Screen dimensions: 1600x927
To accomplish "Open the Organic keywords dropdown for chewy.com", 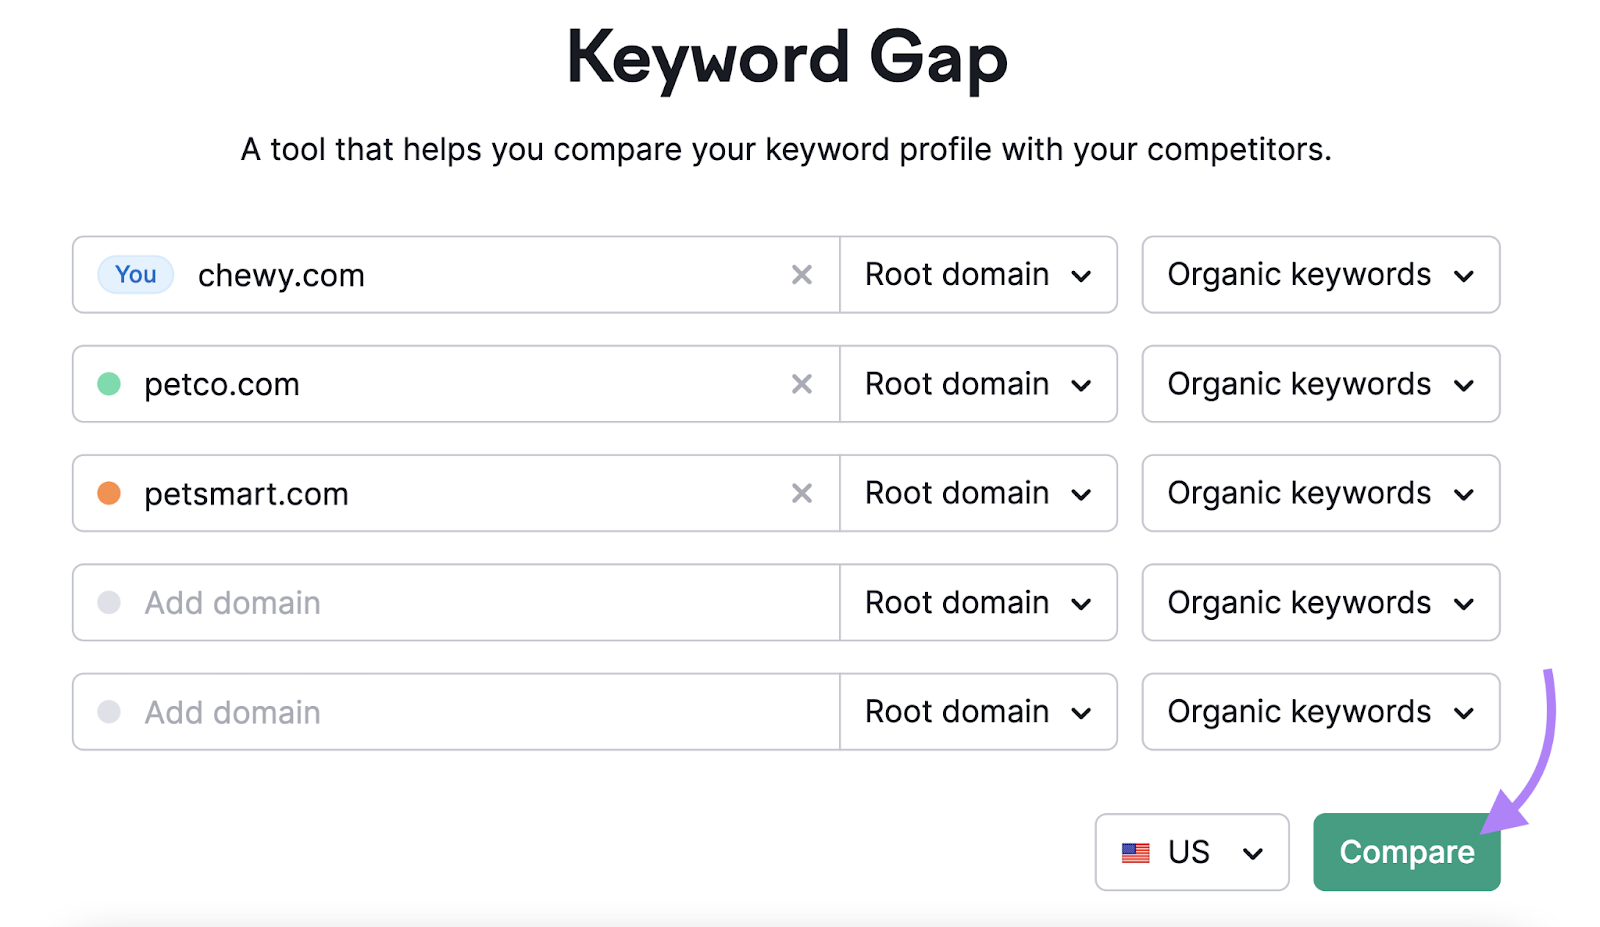I will (x=1320, y=275).
